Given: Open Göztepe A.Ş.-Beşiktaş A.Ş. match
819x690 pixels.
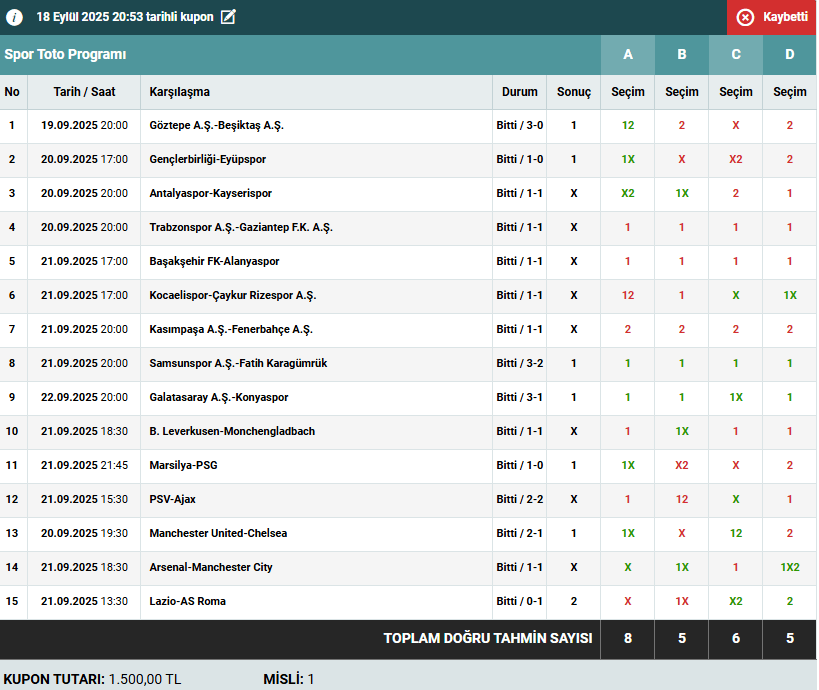Looking at the screenshot, I should tap(217, 126).
